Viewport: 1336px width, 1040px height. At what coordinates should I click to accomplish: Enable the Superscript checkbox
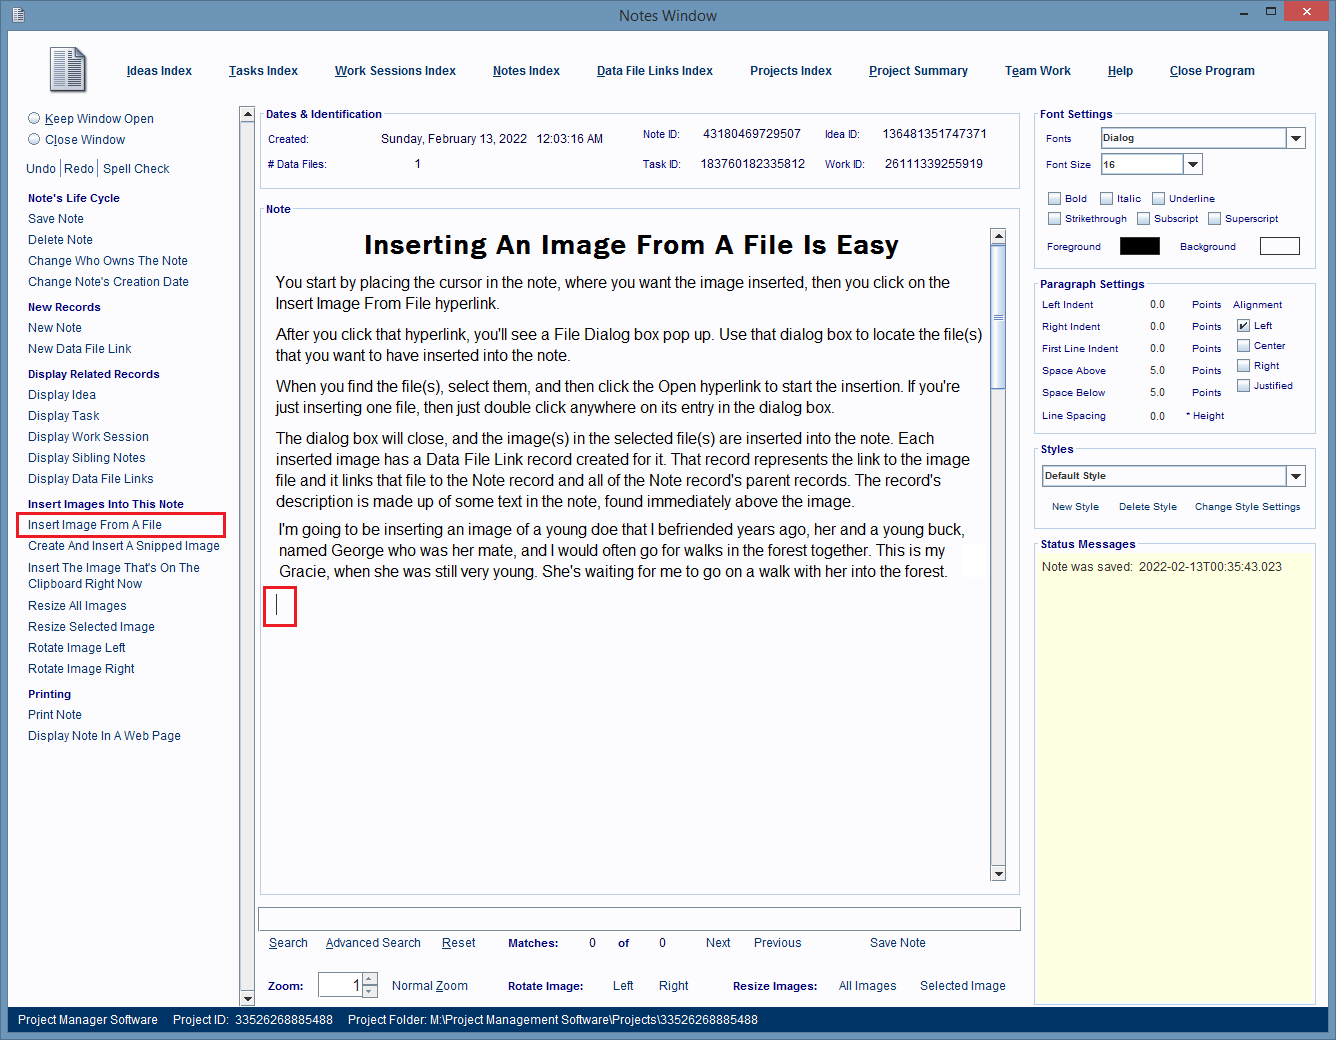(x=1214, y=218)
